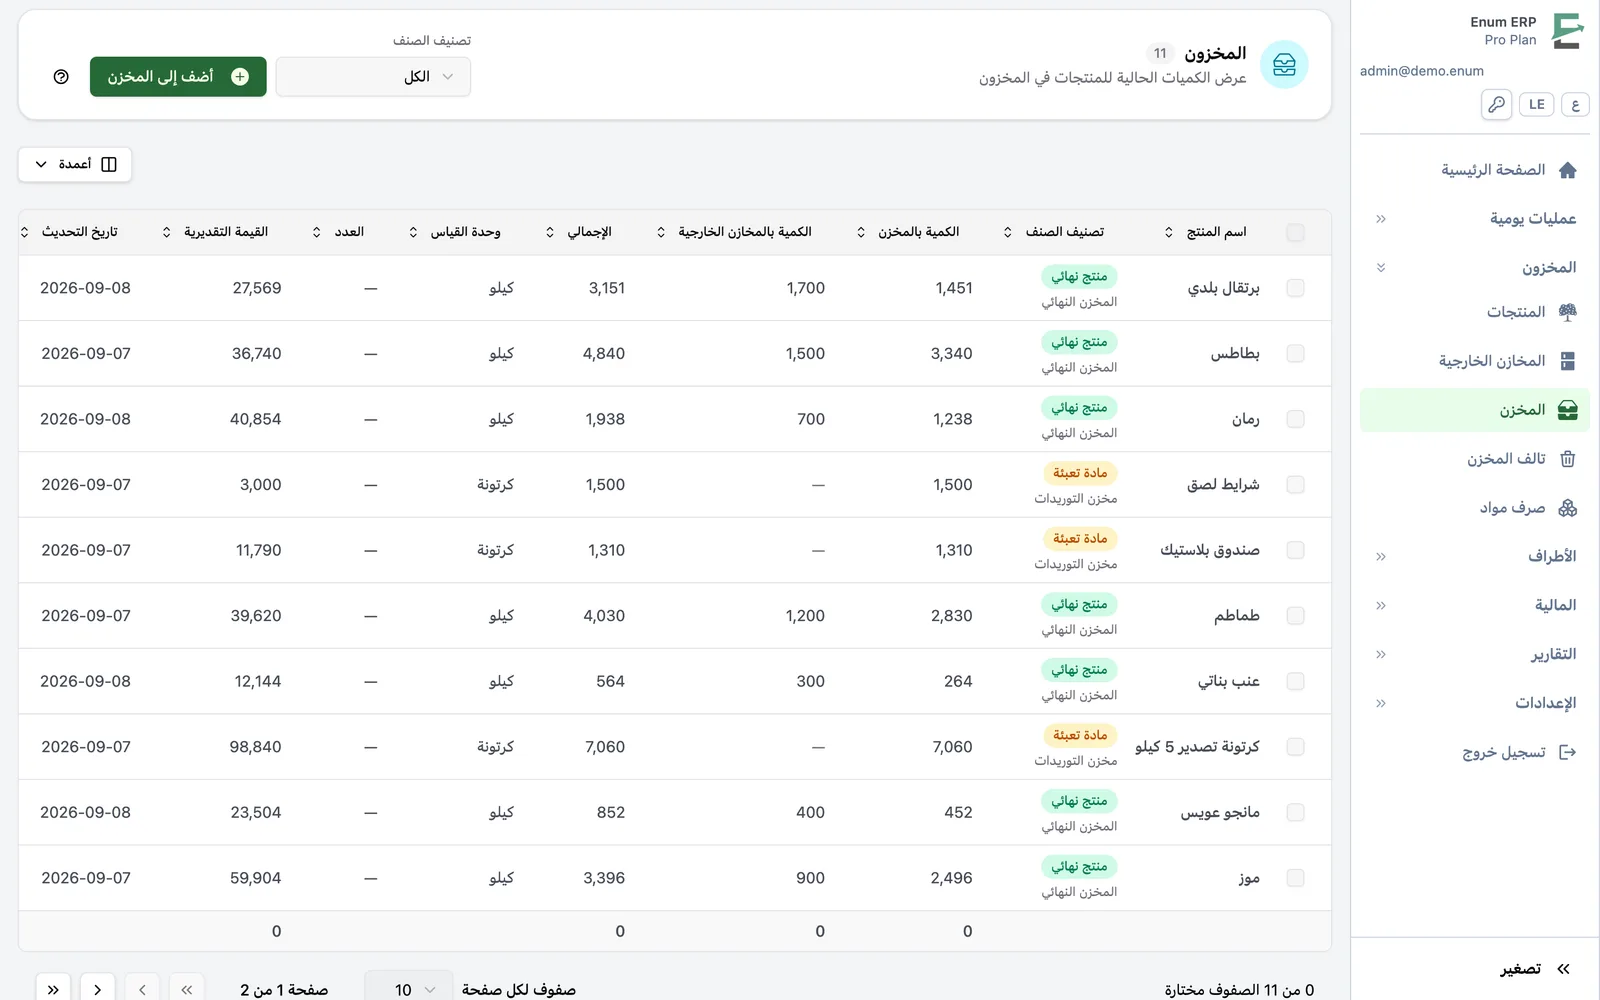Open the أعمدة columns dropdown
The image size is (1600, 1000).
[x=75, y=164]
